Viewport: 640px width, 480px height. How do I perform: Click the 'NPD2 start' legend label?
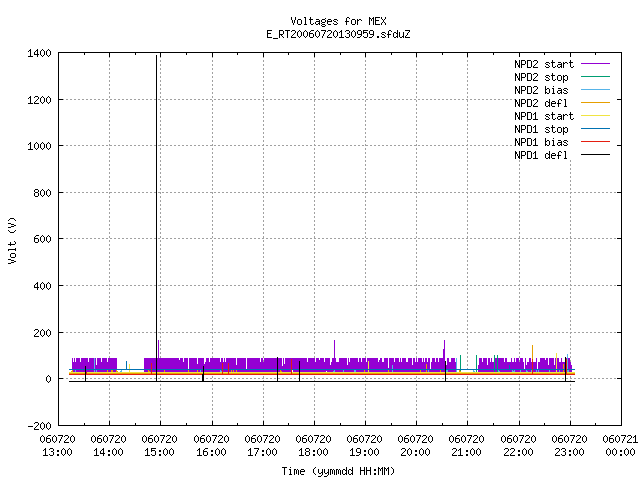pyautogui.click(x=544, y=64)
